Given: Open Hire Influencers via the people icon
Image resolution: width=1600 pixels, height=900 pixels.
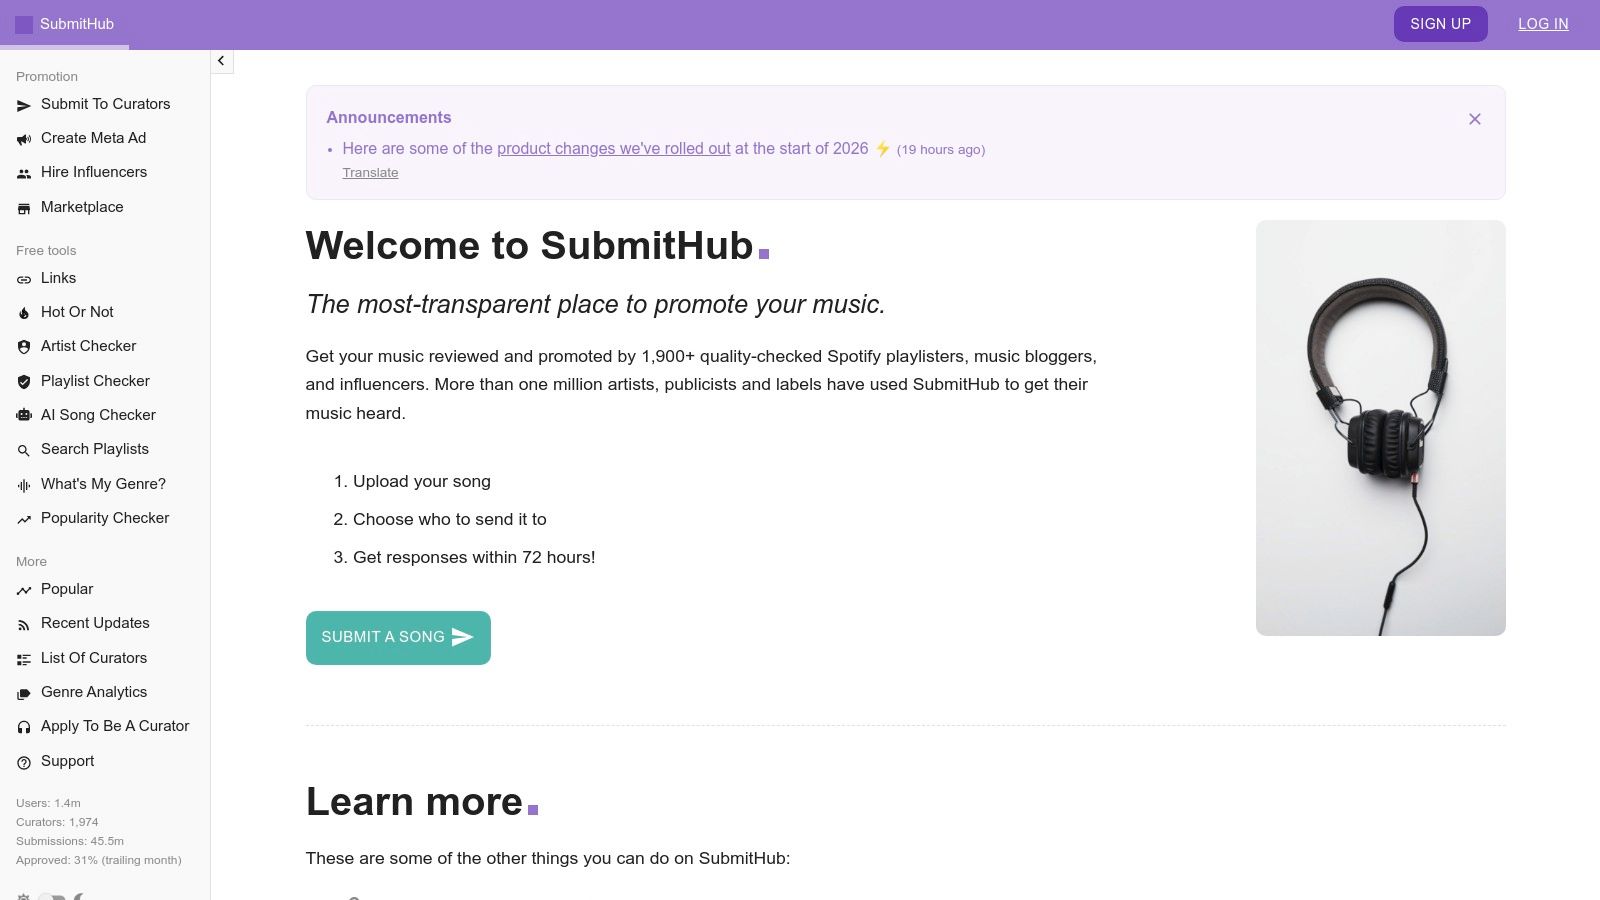Looking at the screenshot, I should tap(24, 172).
